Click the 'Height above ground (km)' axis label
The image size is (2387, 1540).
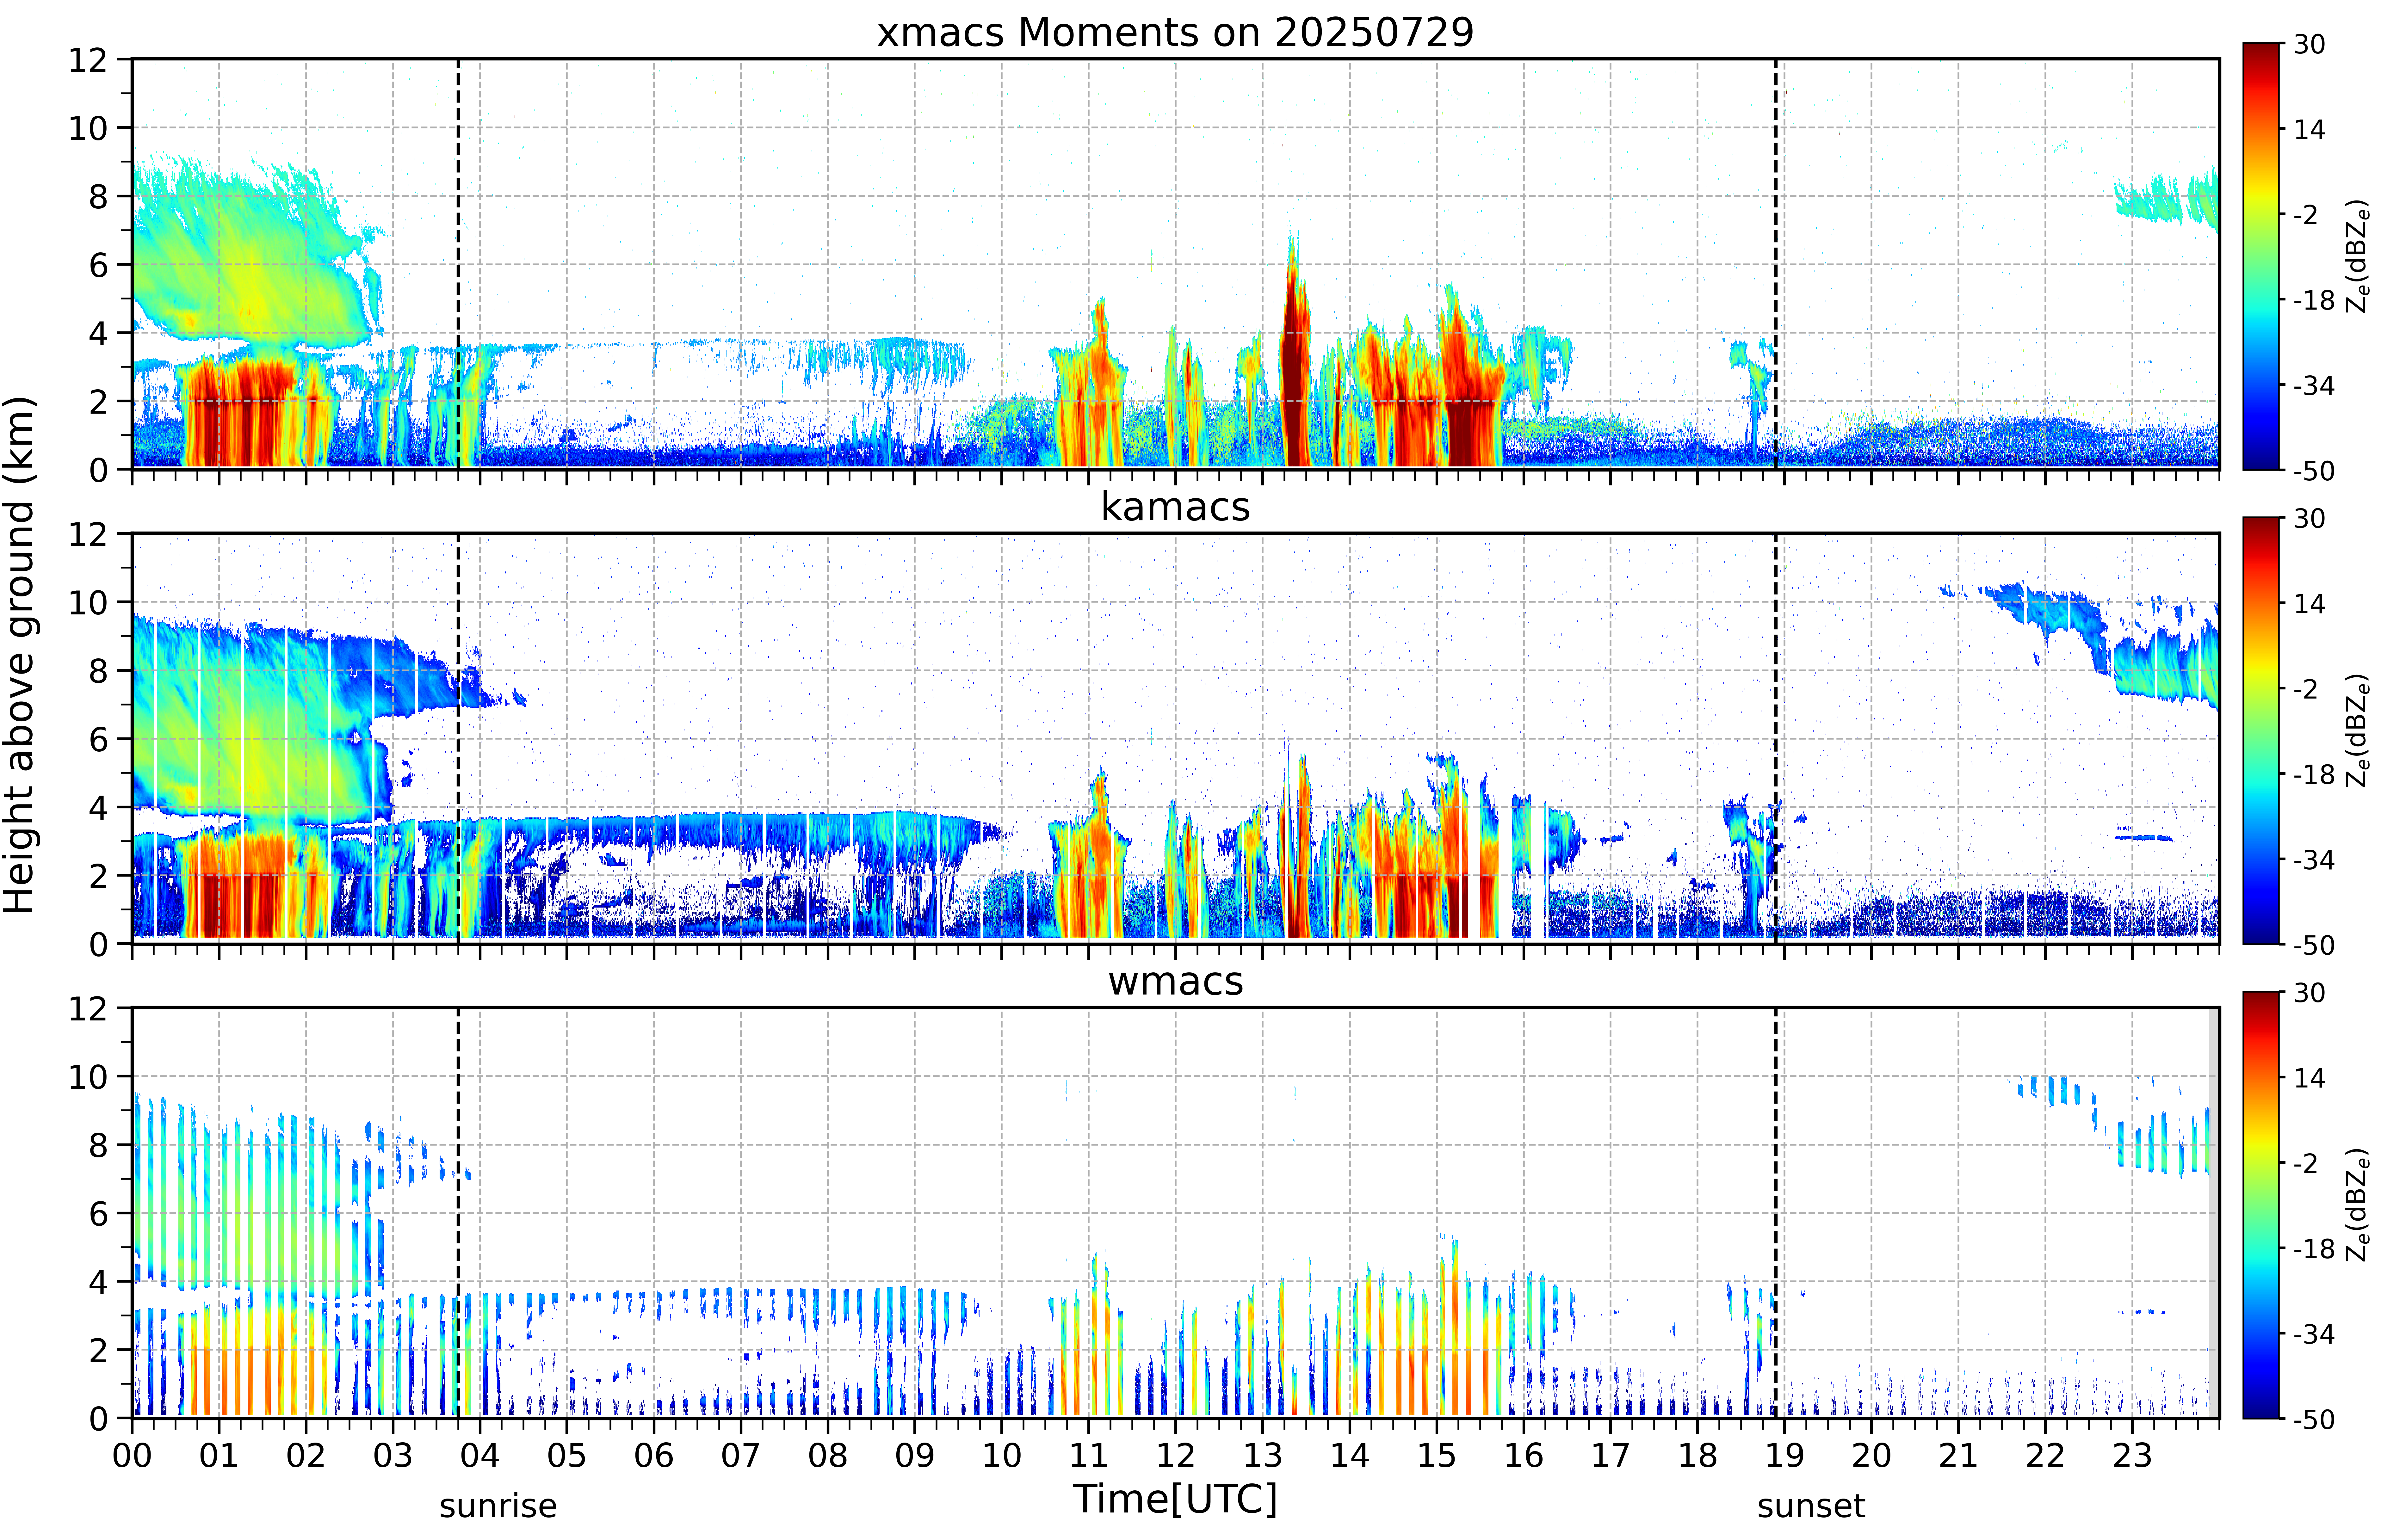pos(20,655)
